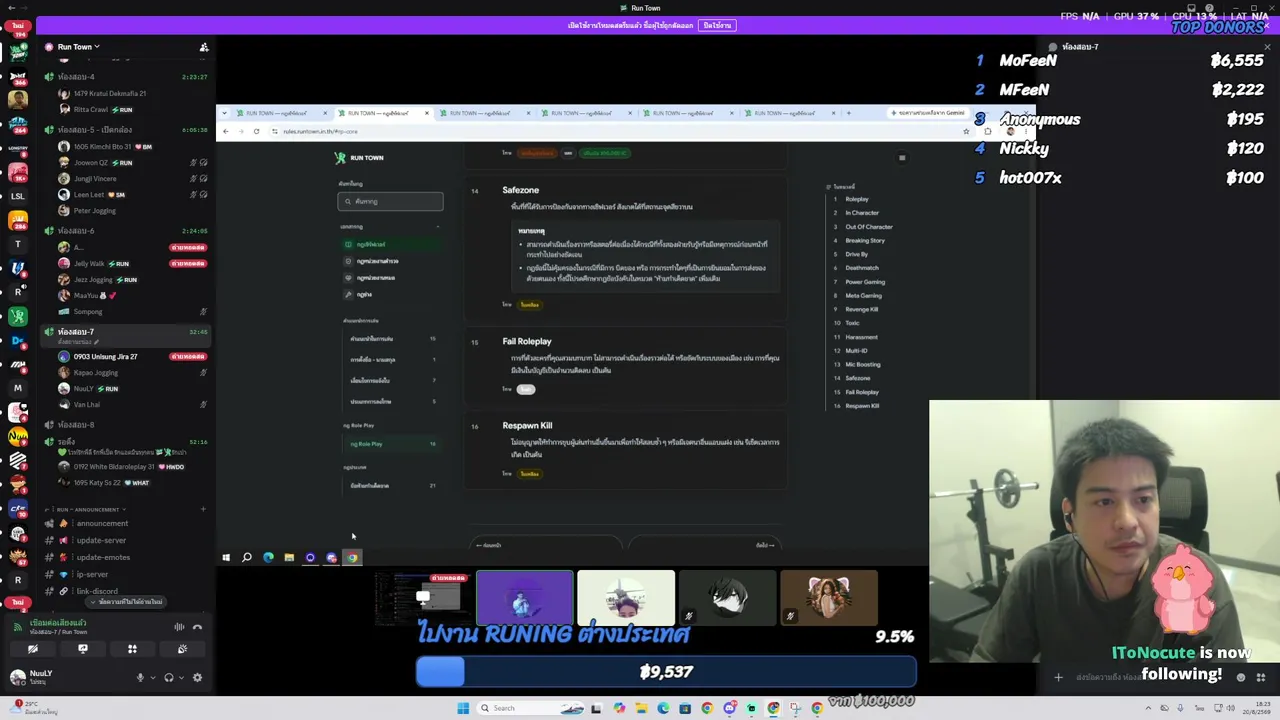Deafen audio with the headphone icon
Screen dimensions: 1280x720
(x=169, y=678)
